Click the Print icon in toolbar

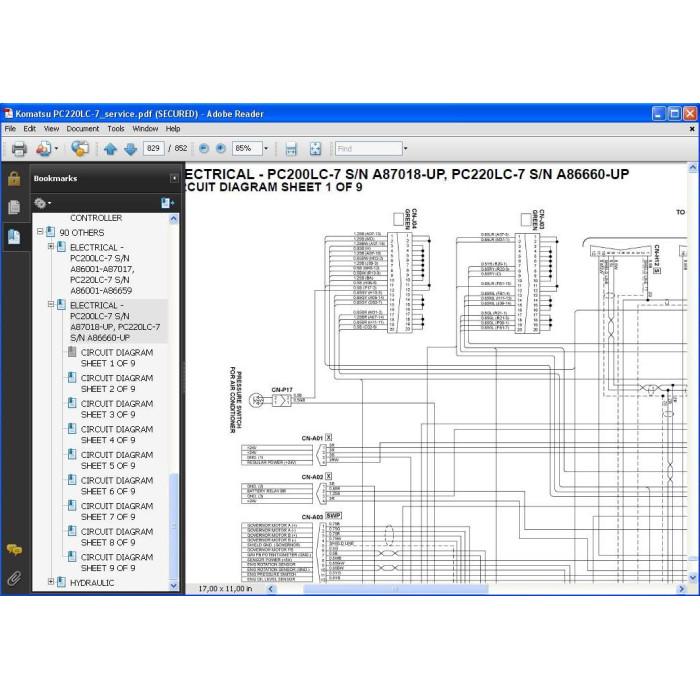pyautogui.click(x=19, y=149)
